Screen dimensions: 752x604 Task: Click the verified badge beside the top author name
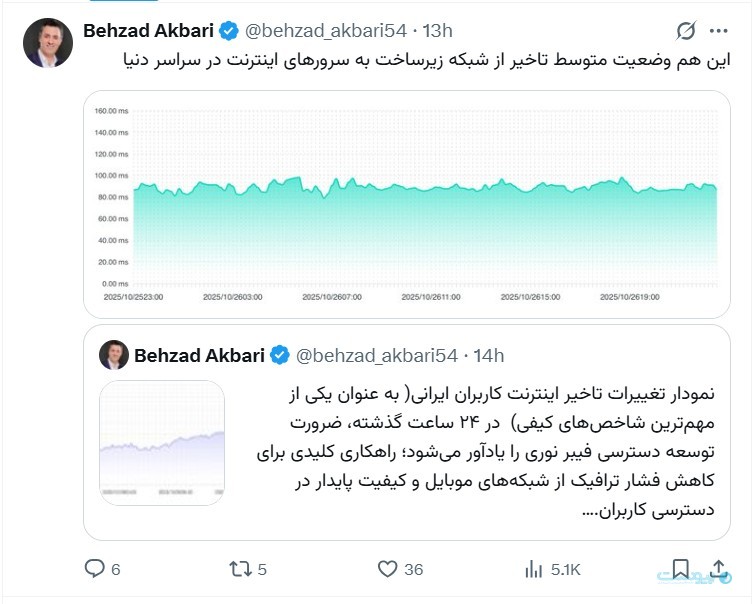coord(229,31)
